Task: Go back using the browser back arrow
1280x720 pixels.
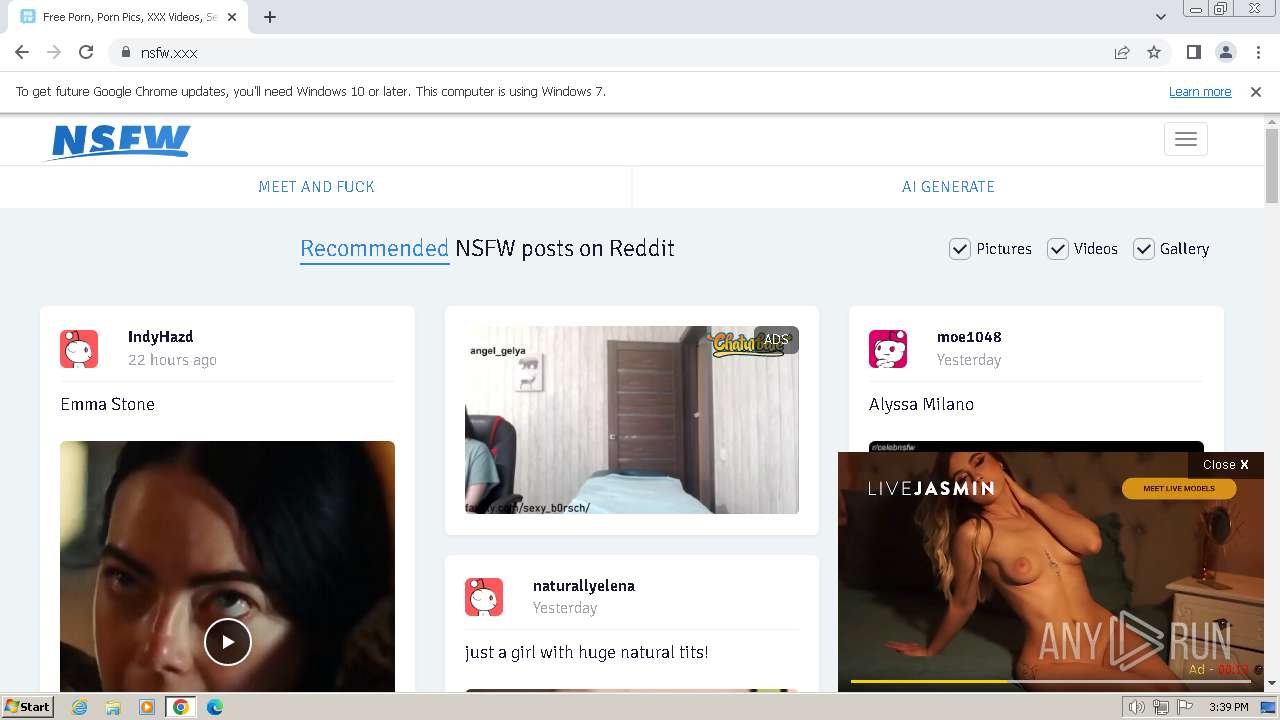Action: [22, 52]
